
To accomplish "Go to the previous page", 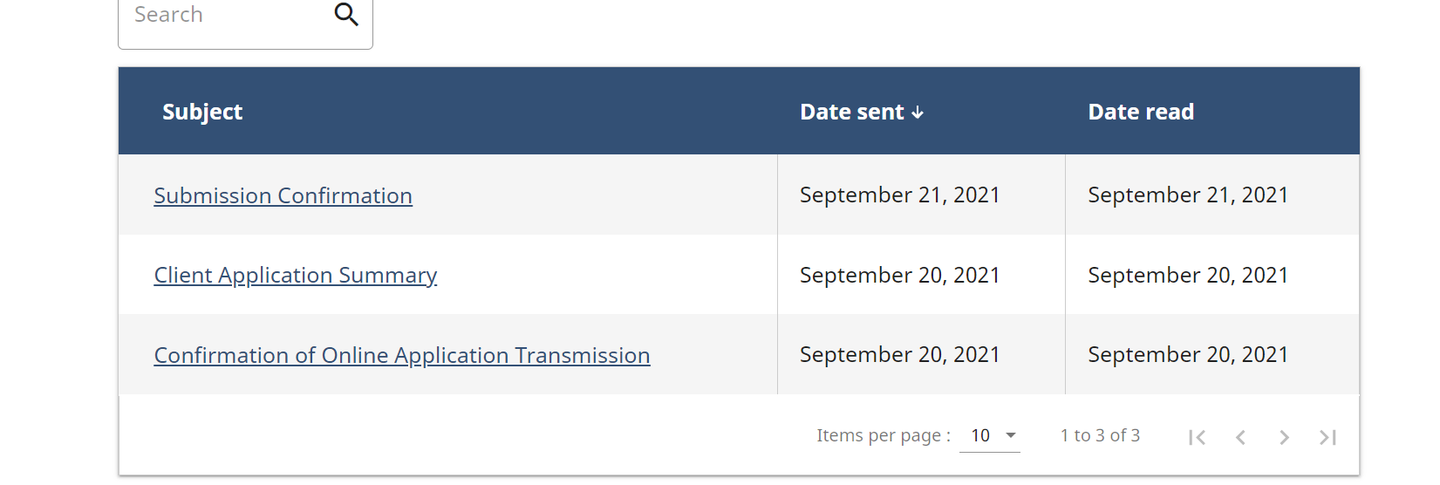I will [x=1240, y=437].
